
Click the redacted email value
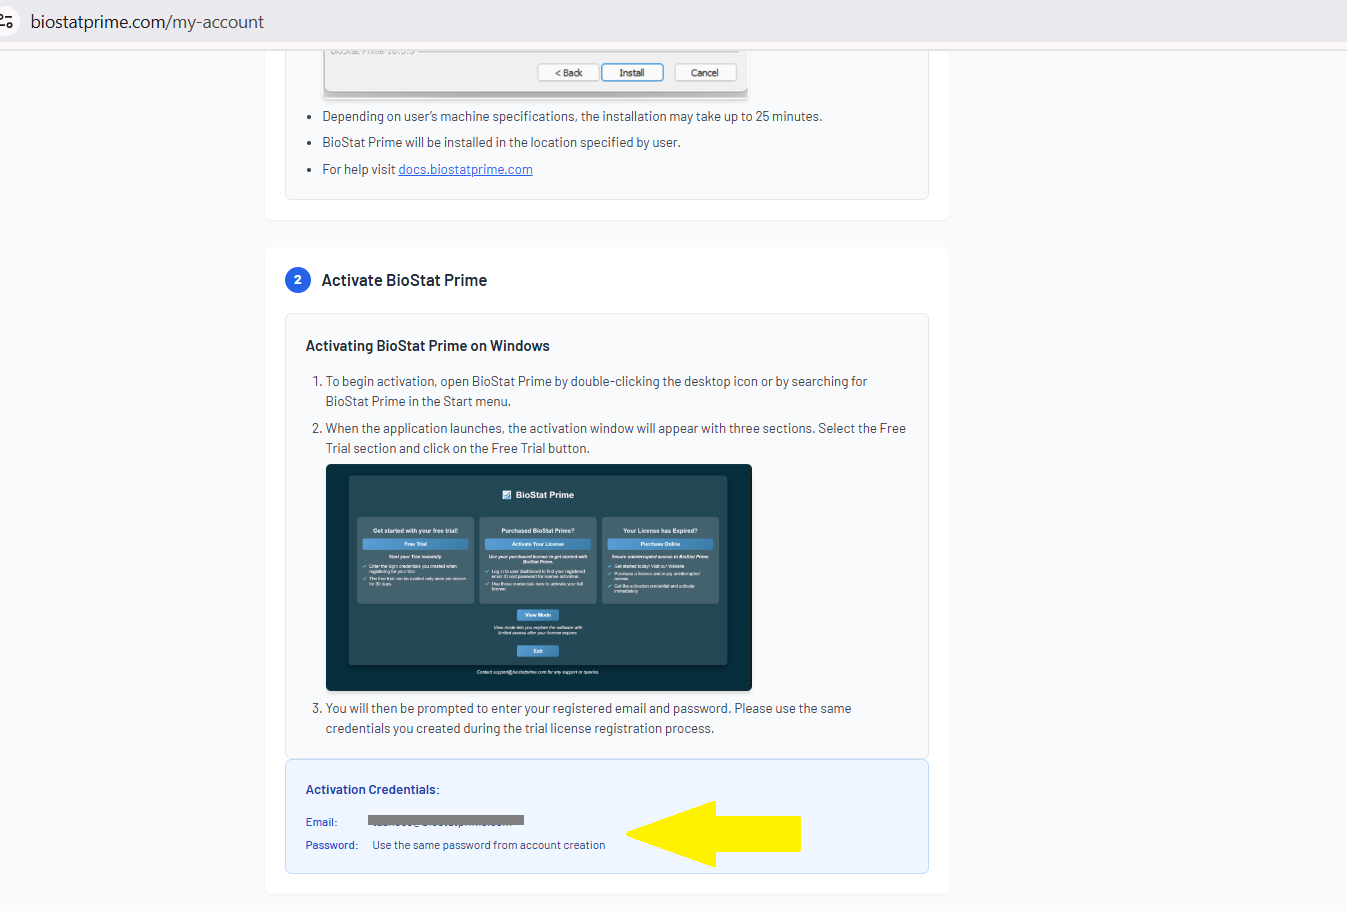pos(446,821)
